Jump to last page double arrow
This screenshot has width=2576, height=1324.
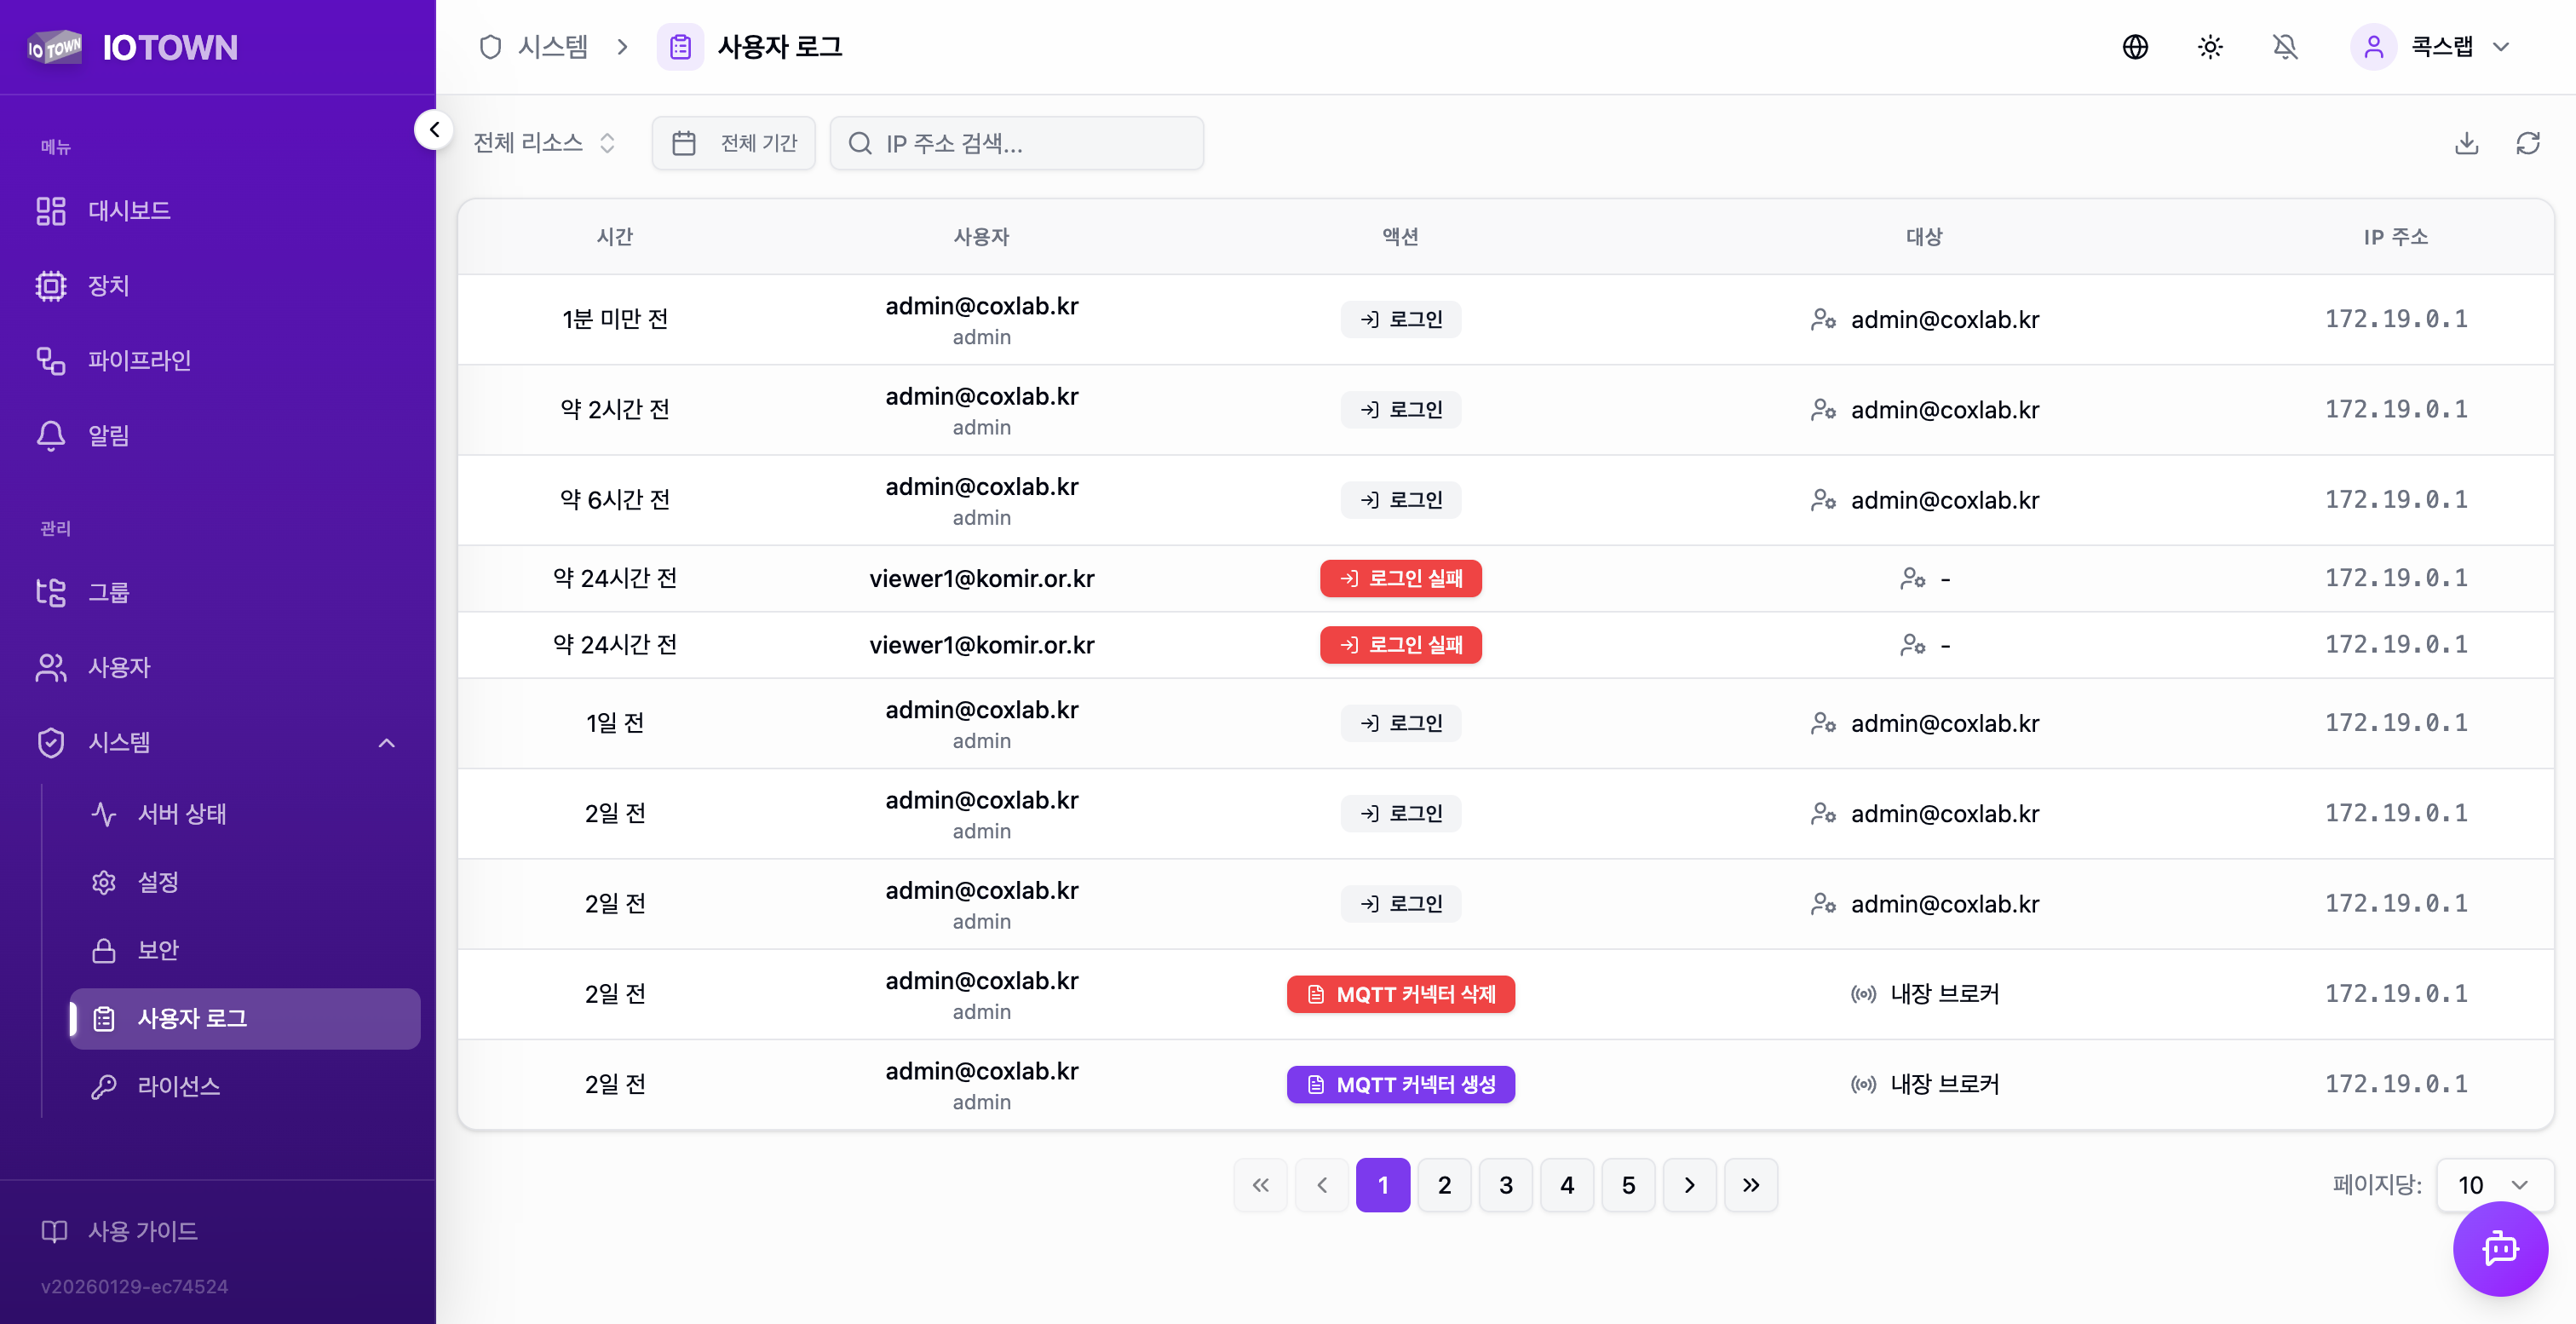1751,1185
